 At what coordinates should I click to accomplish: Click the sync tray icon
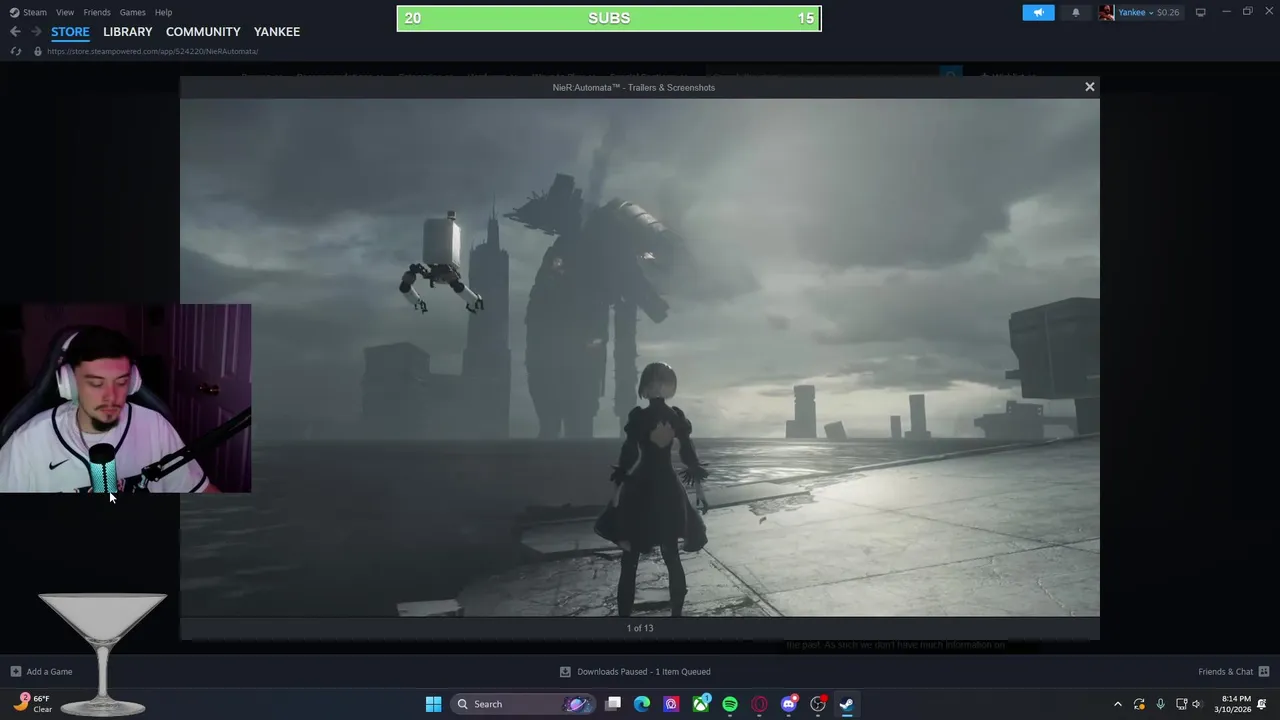pos(1139,704)
